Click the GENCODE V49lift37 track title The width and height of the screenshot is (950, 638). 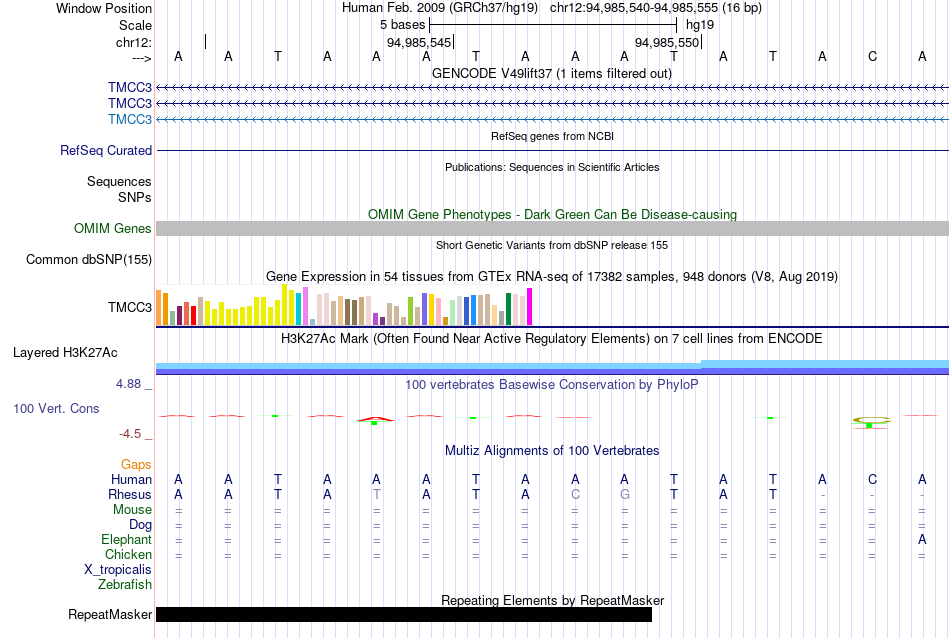[x=551, y=73]
